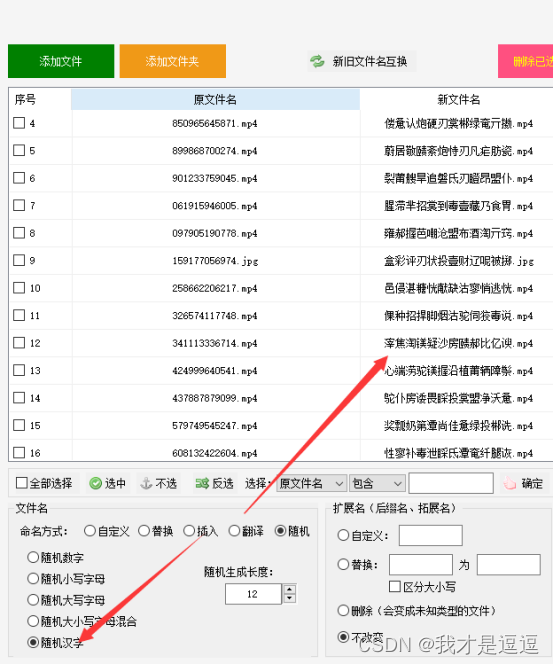Tick the checkbox of row 13
The height and width of the screenshot is (665, 554).
click(19, 370)
